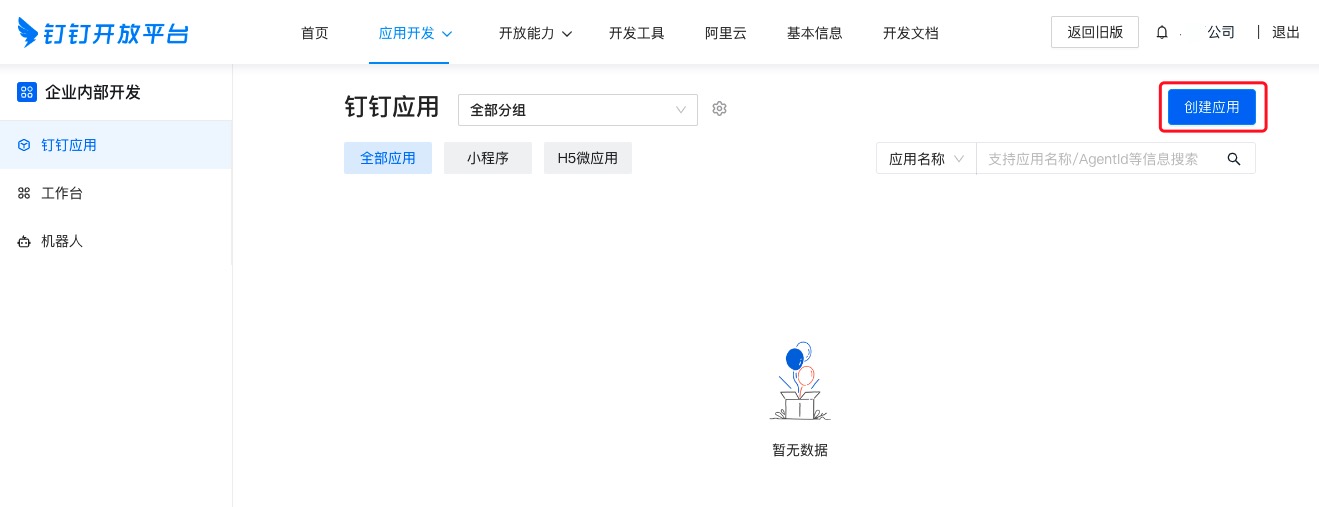Select 机器人 in the sidebar
This screenshot has width=1319, height=507.
[116, 241]
